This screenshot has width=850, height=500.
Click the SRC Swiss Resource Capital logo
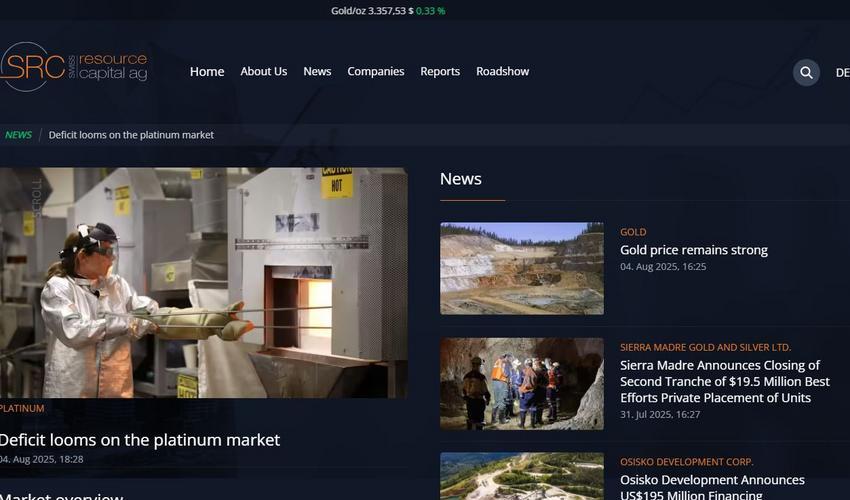pos(74,67)
